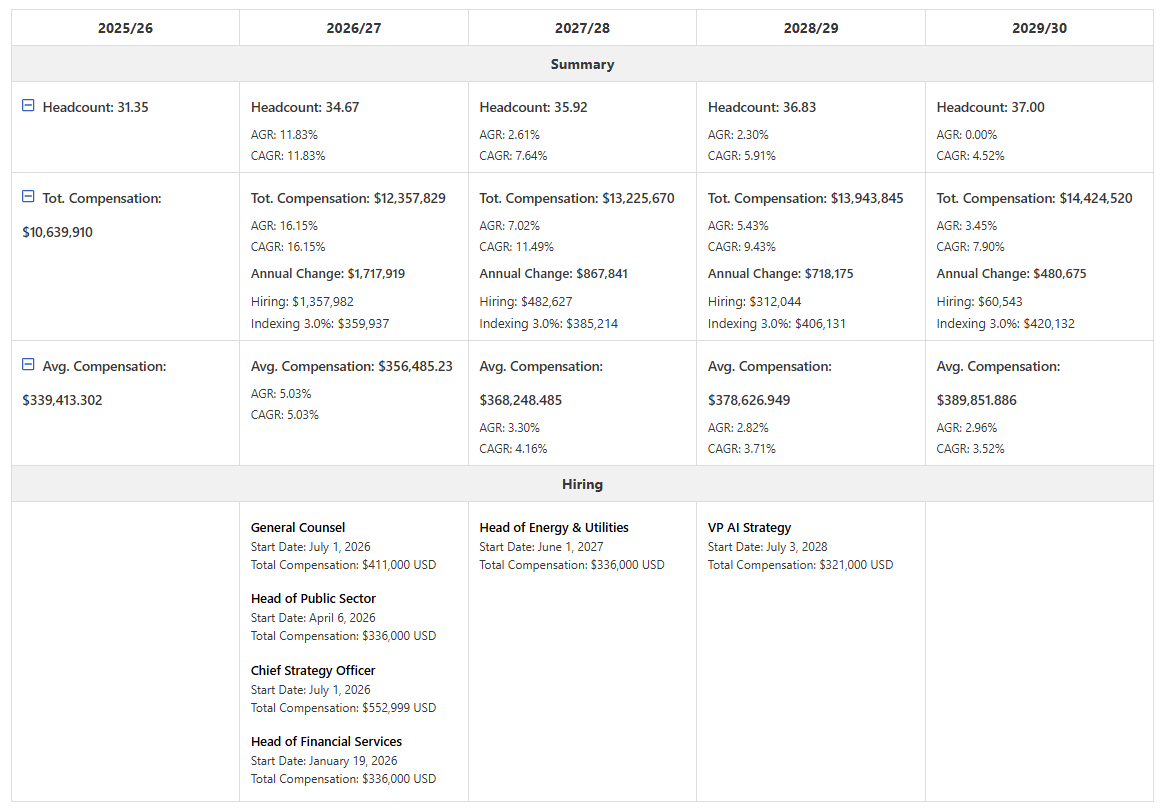
Task: Select the 2028/29 column header
Action: 811,28
